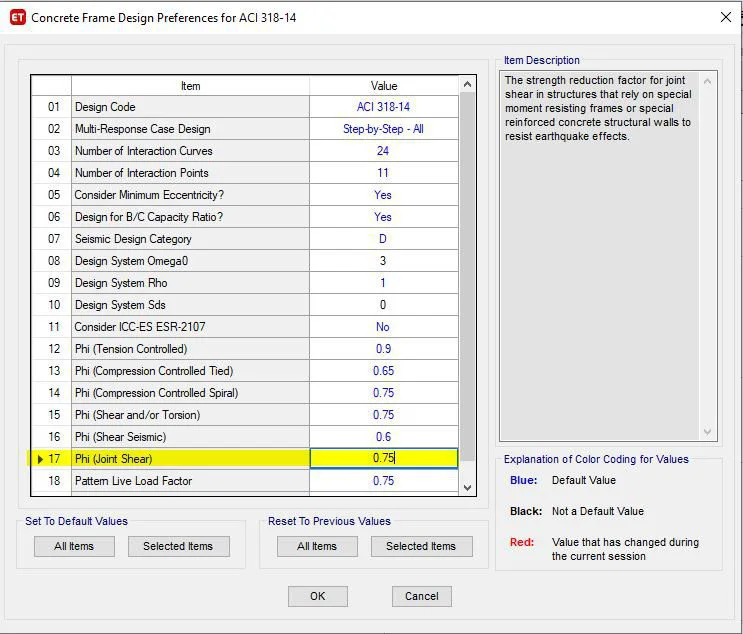This screenshot has height=634, width=743.
Task: Open Seismic Design Category value D
Action: coord(384,239)
